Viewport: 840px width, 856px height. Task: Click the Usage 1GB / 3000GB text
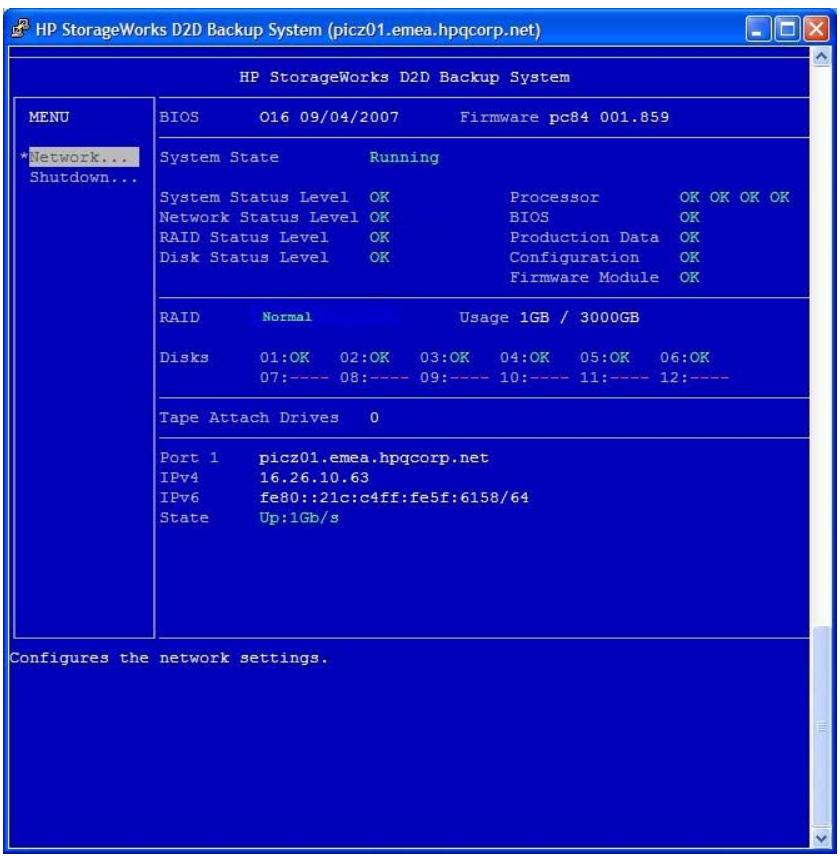pos(549,318)
